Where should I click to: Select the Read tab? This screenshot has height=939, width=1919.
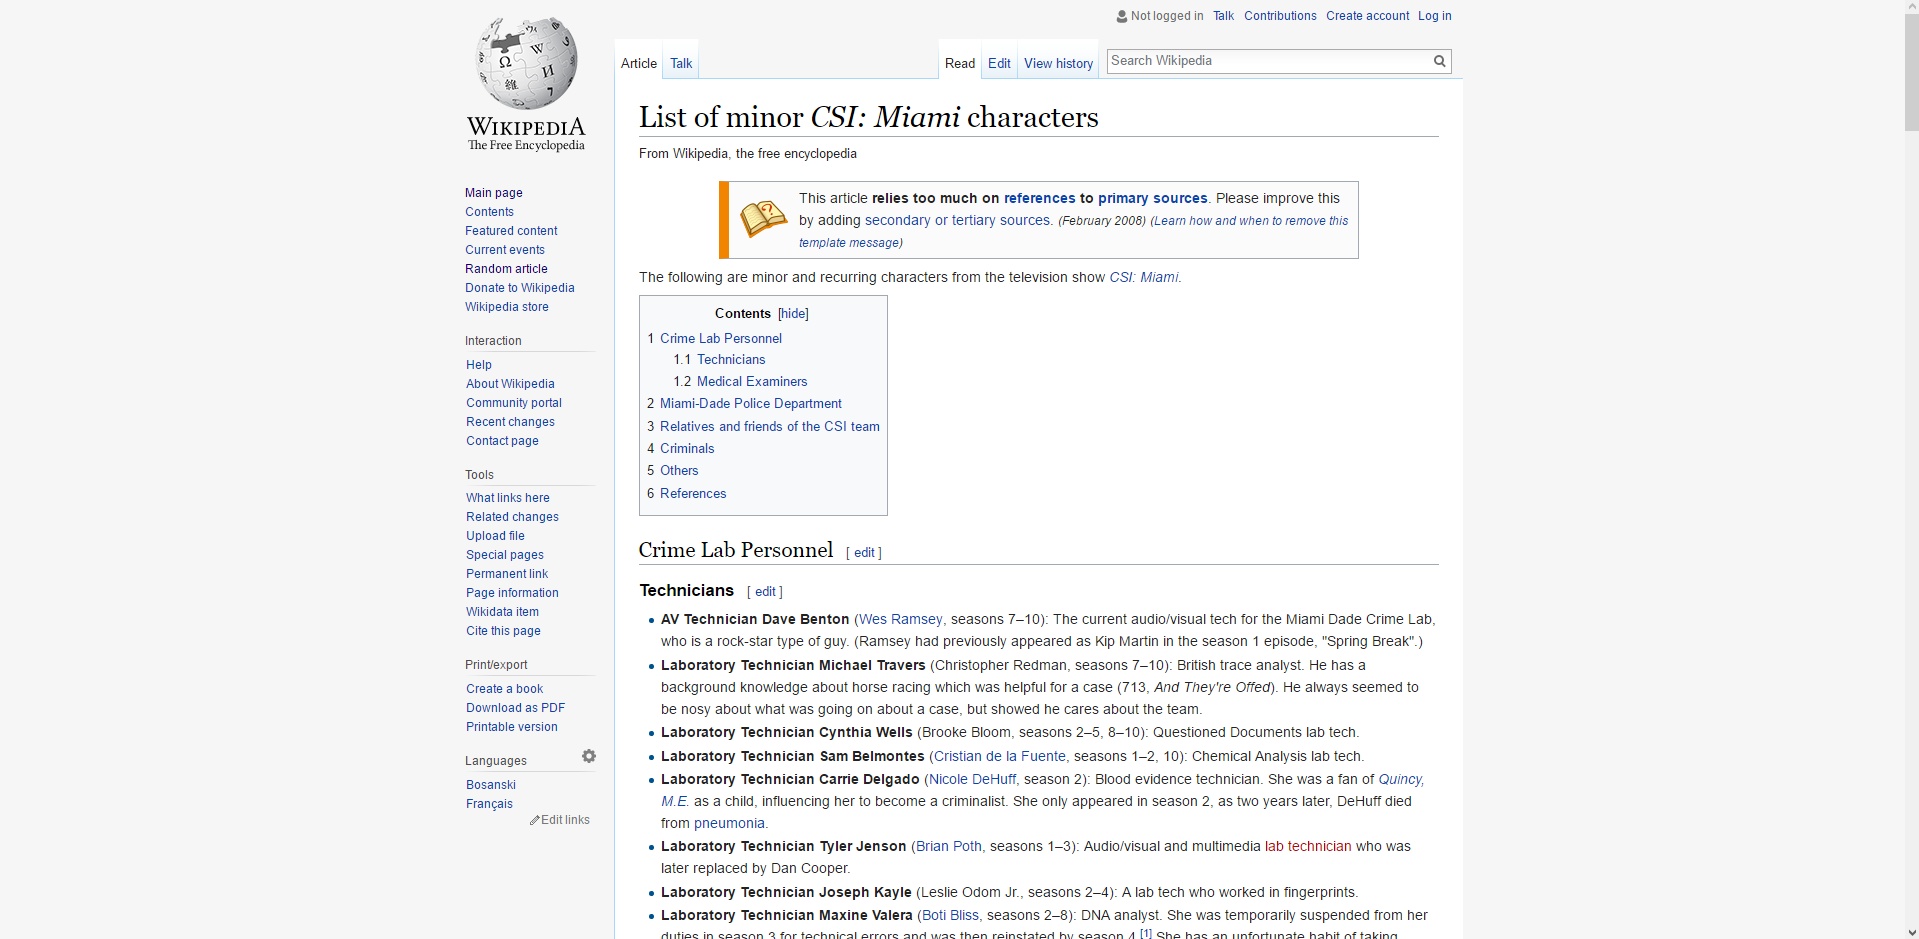[960, 63]
